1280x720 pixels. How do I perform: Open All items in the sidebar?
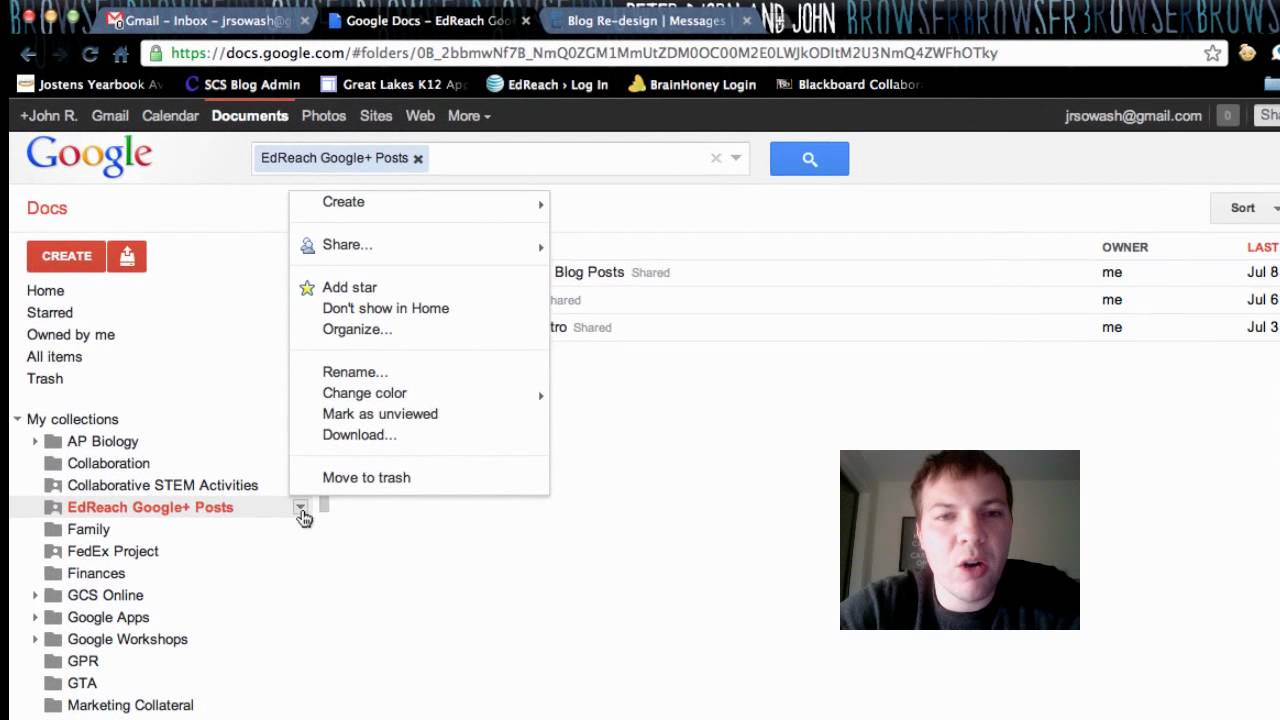coord(54,356)
